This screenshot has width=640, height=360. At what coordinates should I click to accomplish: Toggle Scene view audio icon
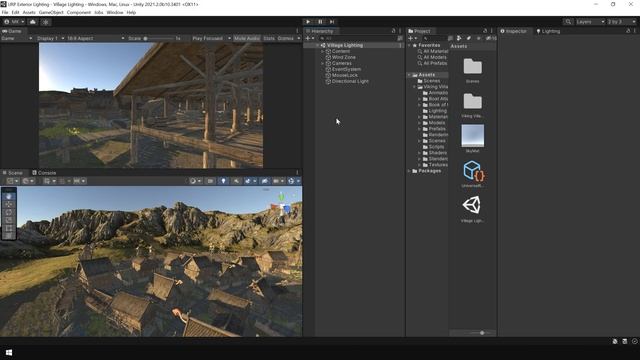pos(236,181)
